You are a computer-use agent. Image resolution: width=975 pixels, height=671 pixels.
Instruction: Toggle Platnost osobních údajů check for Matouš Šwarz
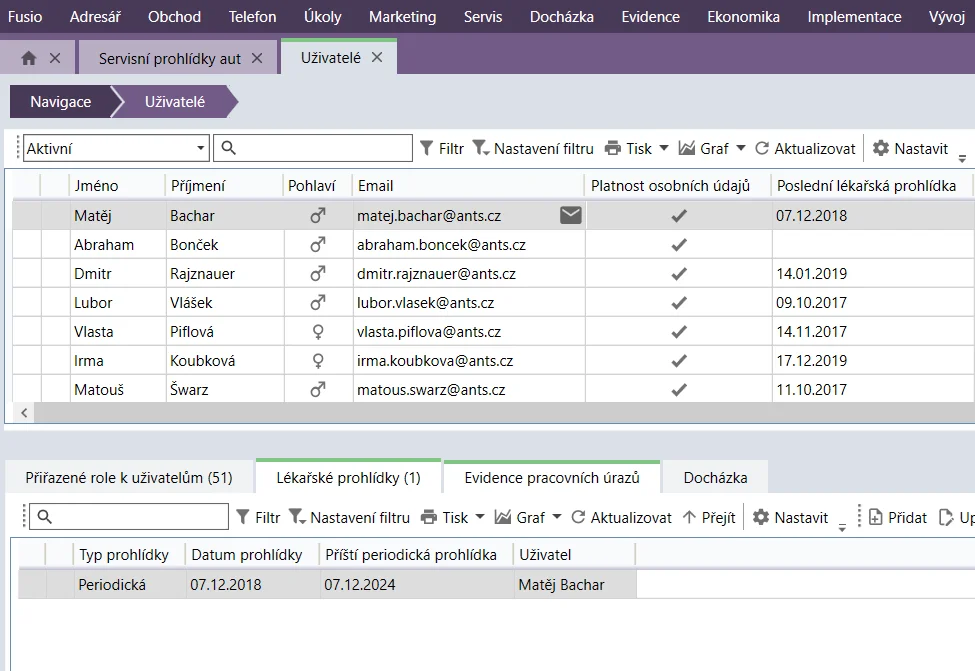679,389
